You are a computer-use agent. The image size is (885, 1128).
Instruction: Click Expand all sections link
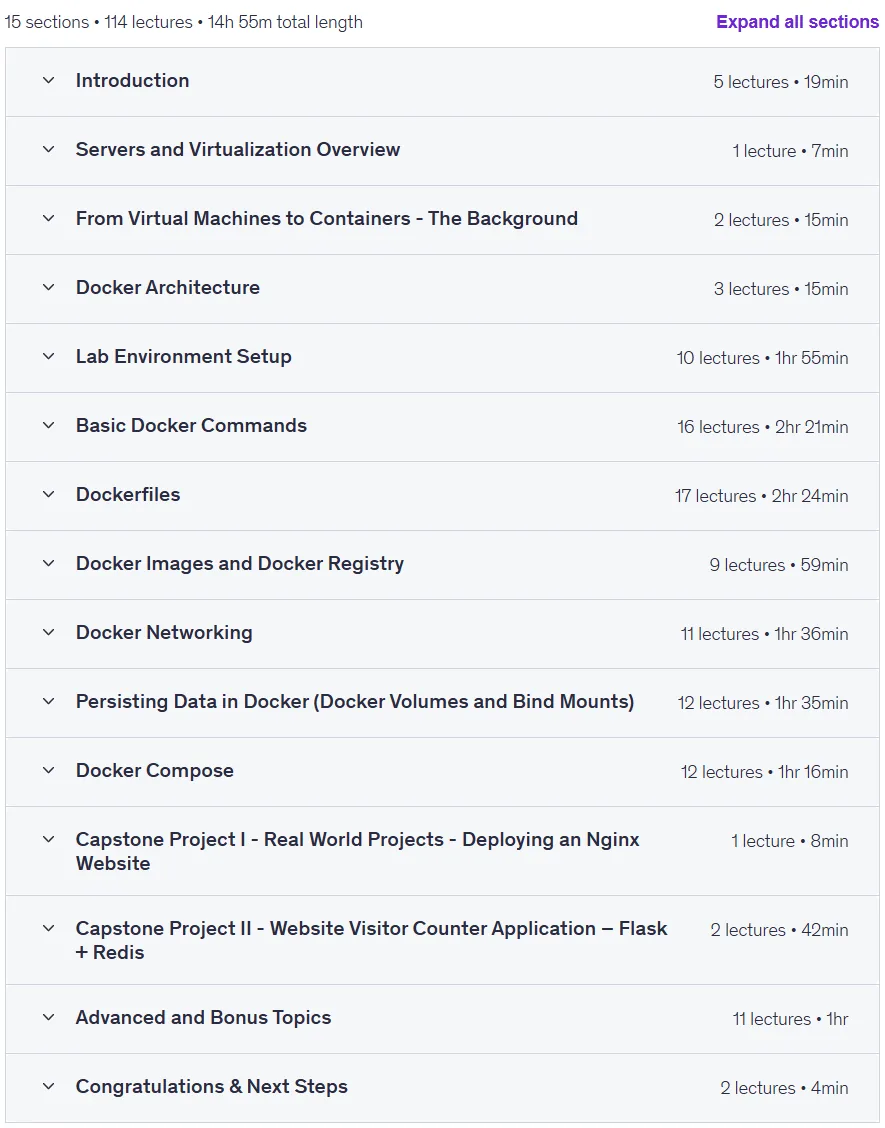pos(797,22)
